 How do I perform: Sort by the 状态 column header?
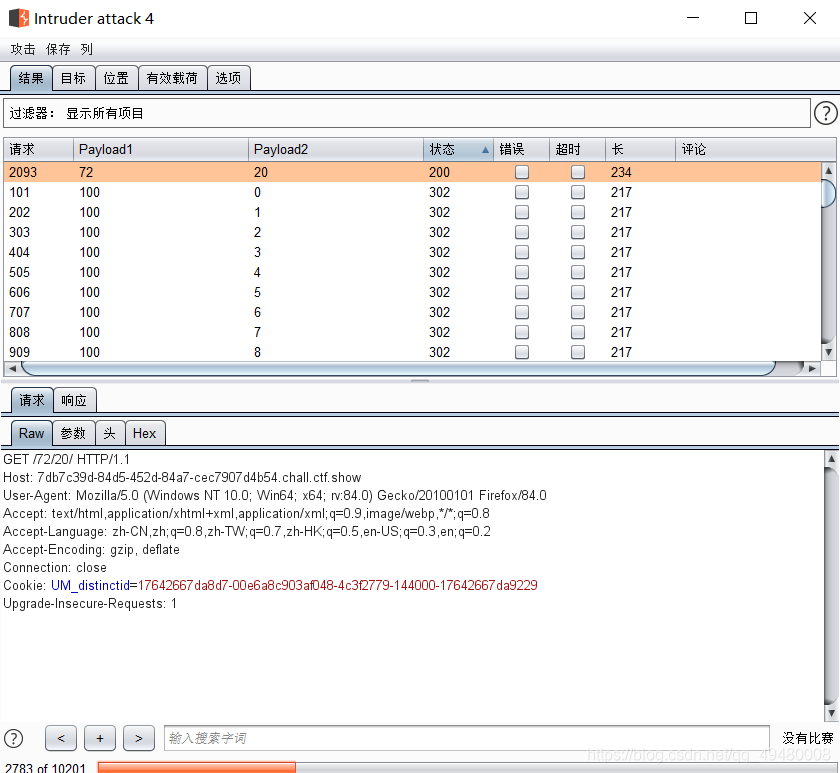coord(458,149)
